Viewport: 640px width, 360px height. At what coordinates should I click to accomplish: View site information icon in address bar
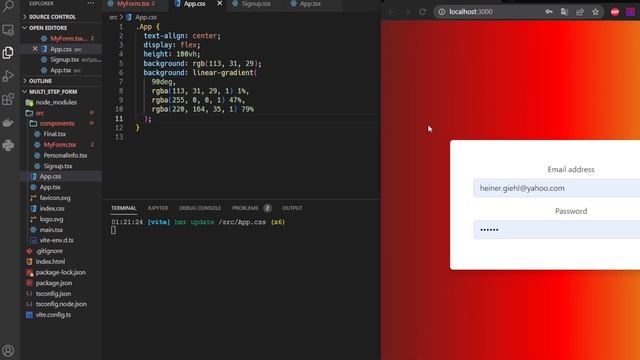click(x=442, y=12)
